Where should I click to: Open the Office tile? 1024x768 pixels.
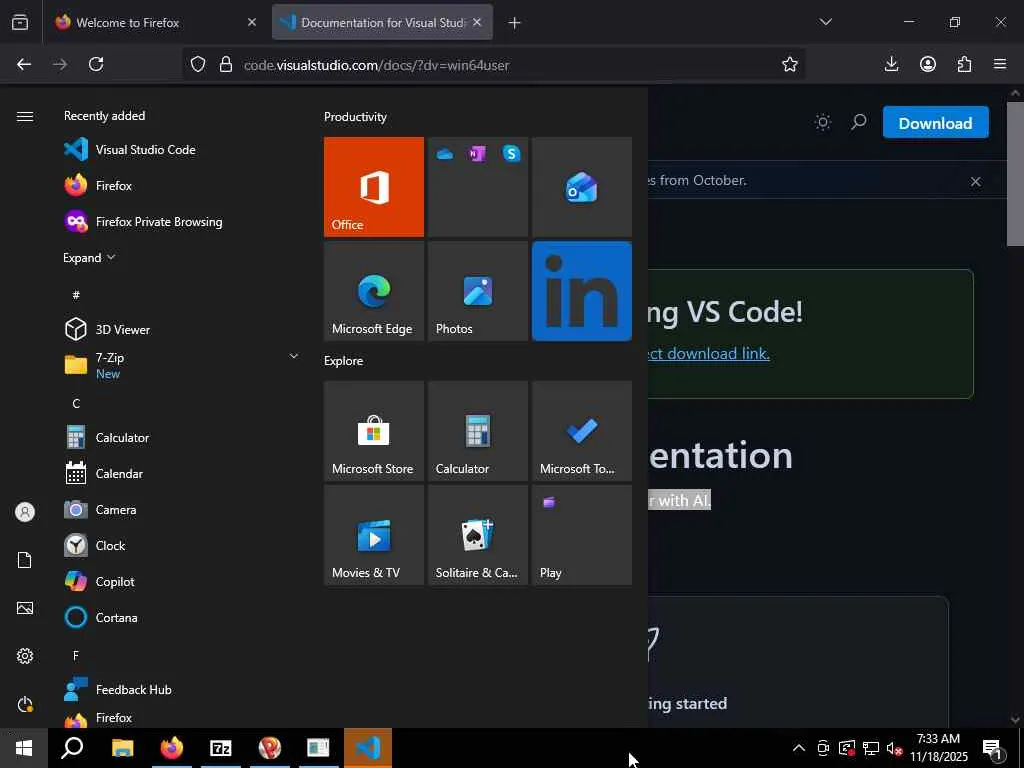(374, 187)
